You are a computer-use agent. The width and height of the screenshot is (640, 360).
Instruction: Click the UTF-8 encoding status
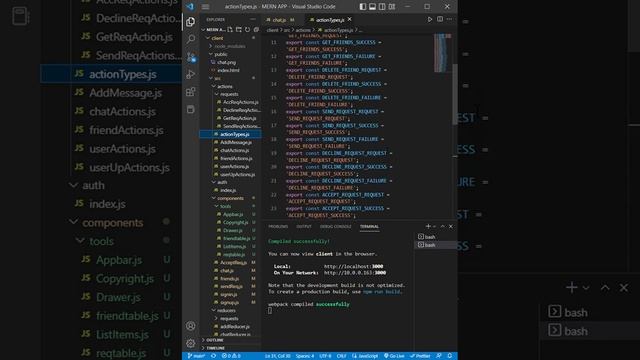click(x=325, y=356)
